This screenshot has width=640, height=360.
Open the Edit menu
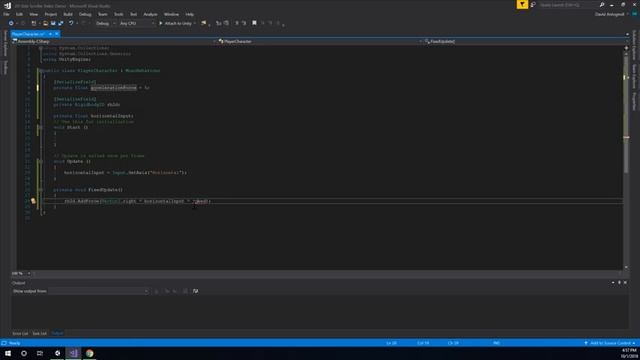coord(19,14)
